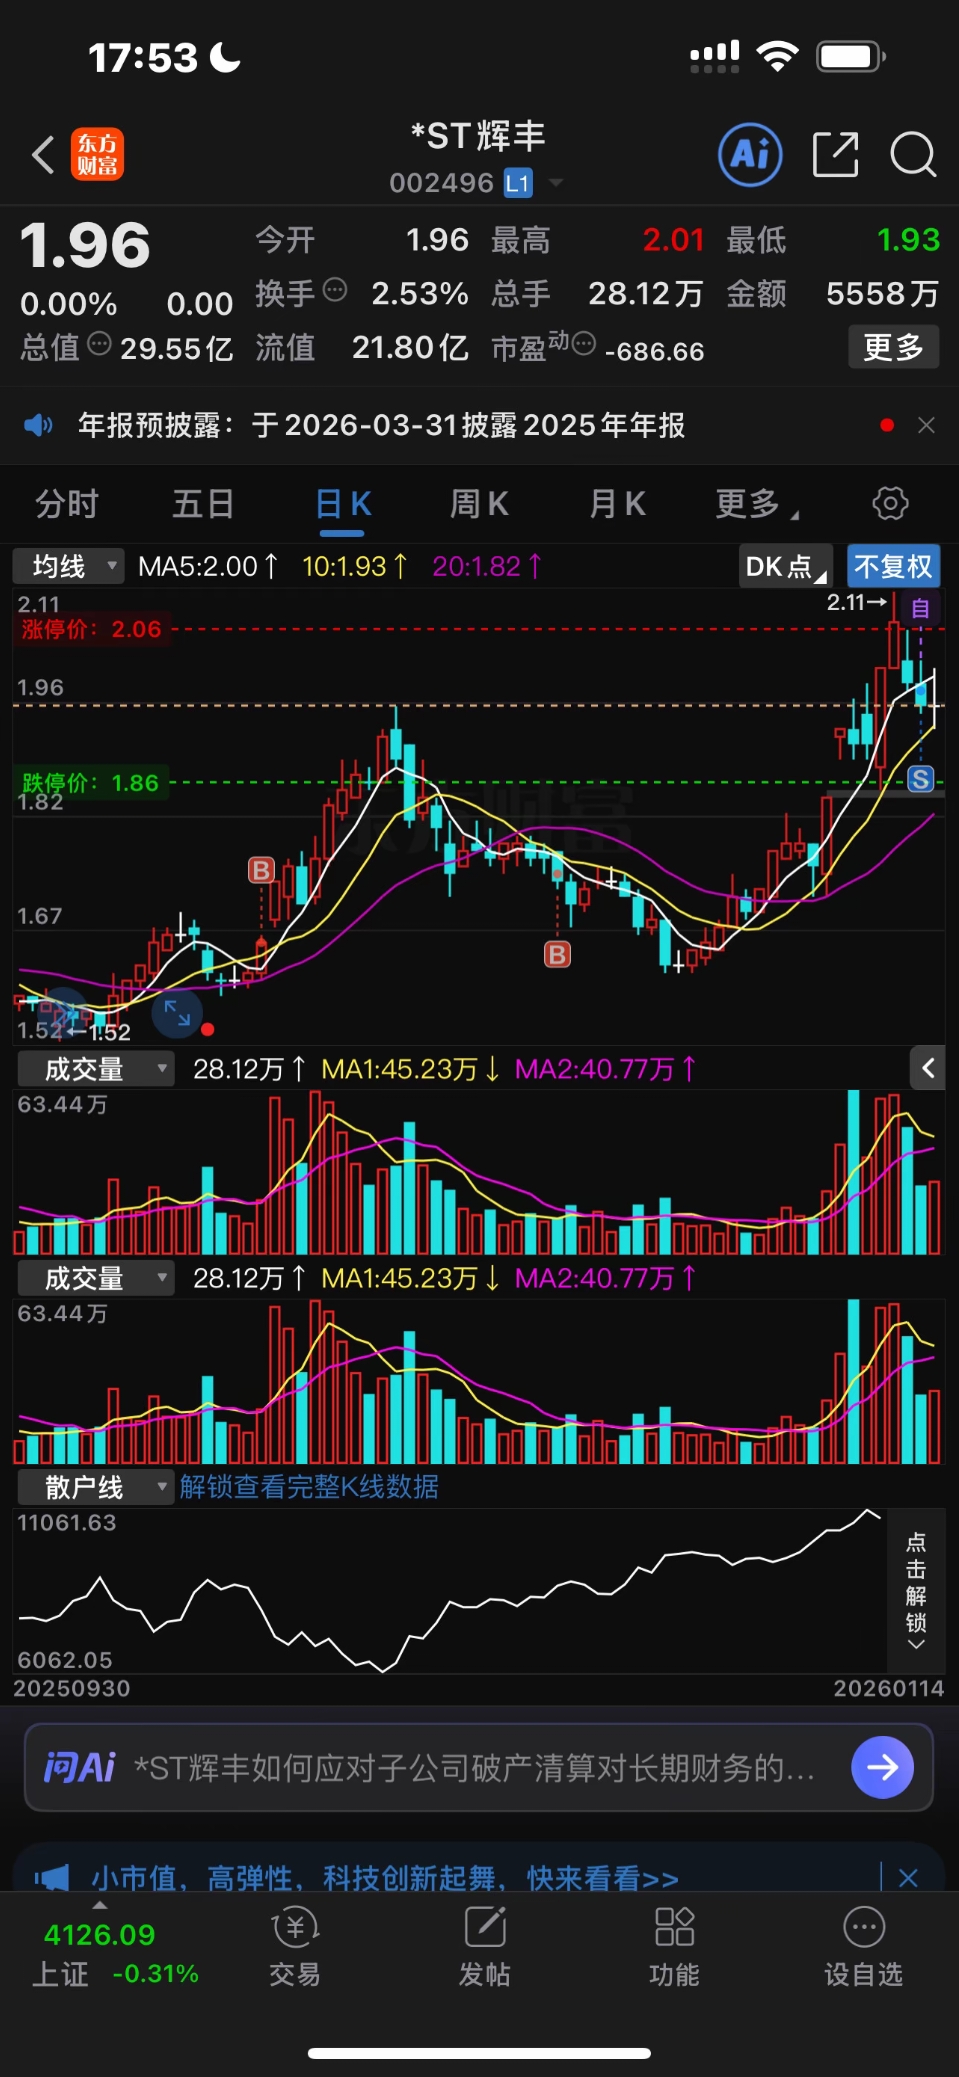Tap 点击解锁 to unlock data

coord(916,1592)
